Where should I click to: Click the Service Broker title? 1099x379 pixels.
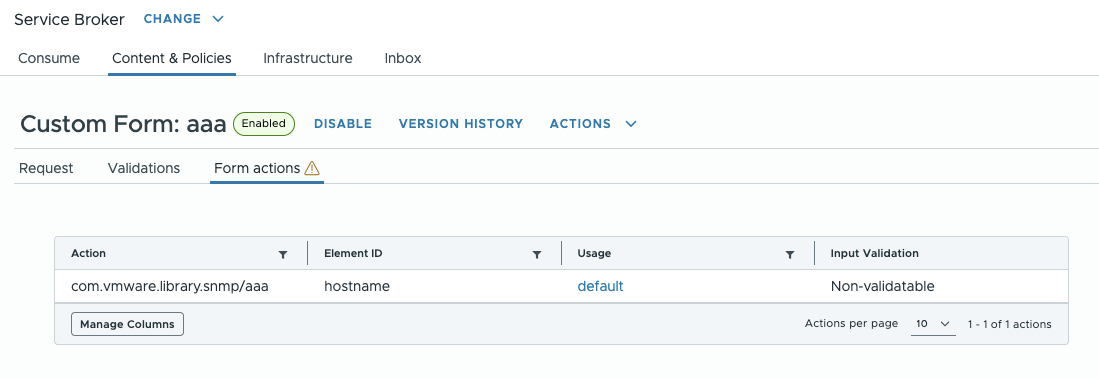click(69, 20)
